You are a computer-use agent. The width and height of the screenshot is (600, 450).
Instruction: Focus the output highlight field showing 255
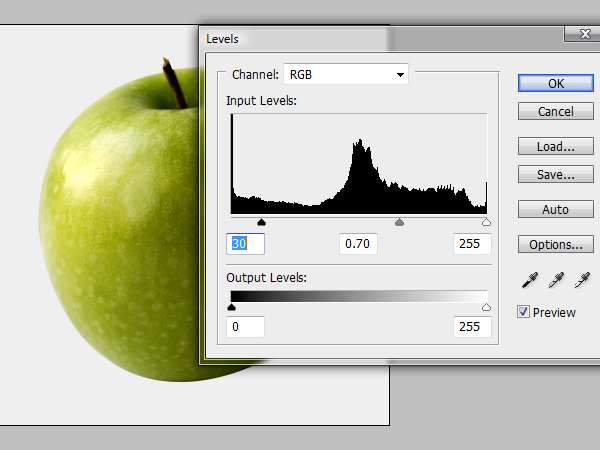[x=472, y=327]
